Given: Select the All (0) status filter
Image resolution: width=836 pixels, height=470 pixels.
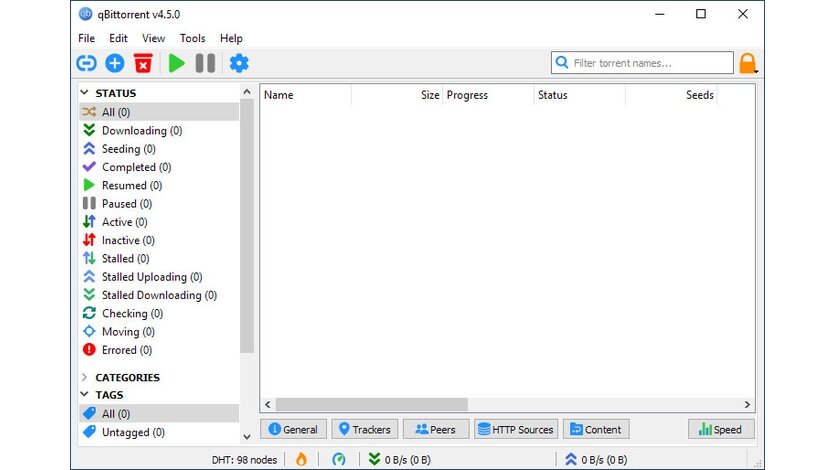Looking at the screenshot, I should (x=159, y=112).
